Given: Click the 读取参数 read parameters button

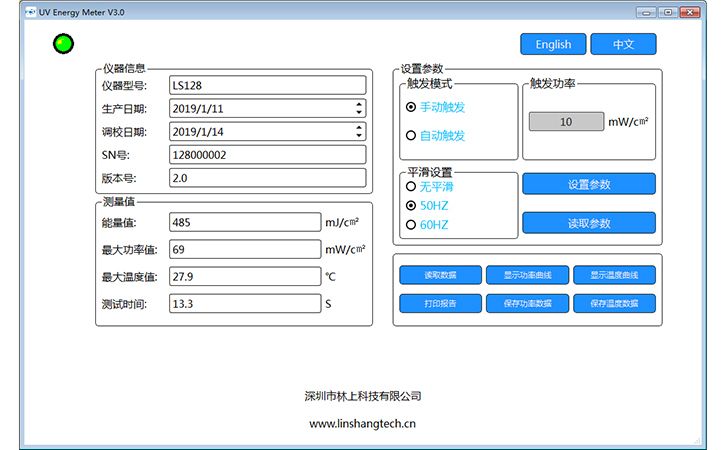Looking at the screenshot, I should point(589,223).
